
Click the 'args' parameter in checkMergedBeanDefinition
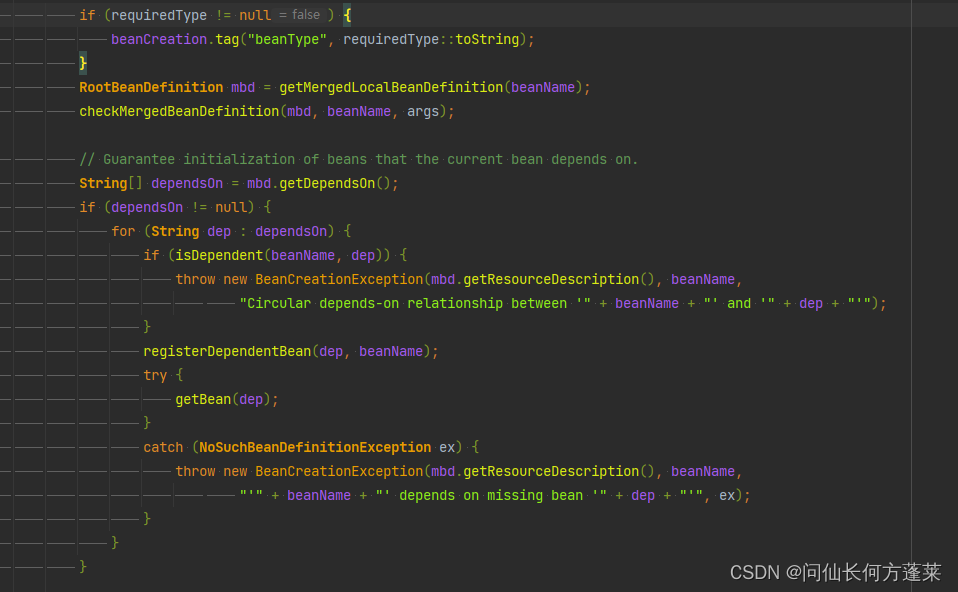tap(423, 112)
